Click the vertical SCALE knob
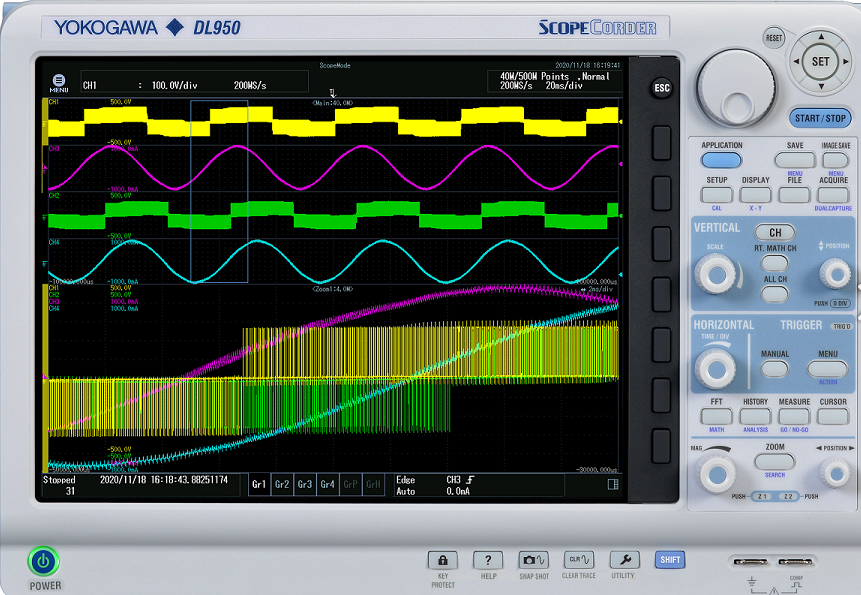The image size is (861, 595). point(714,273)
